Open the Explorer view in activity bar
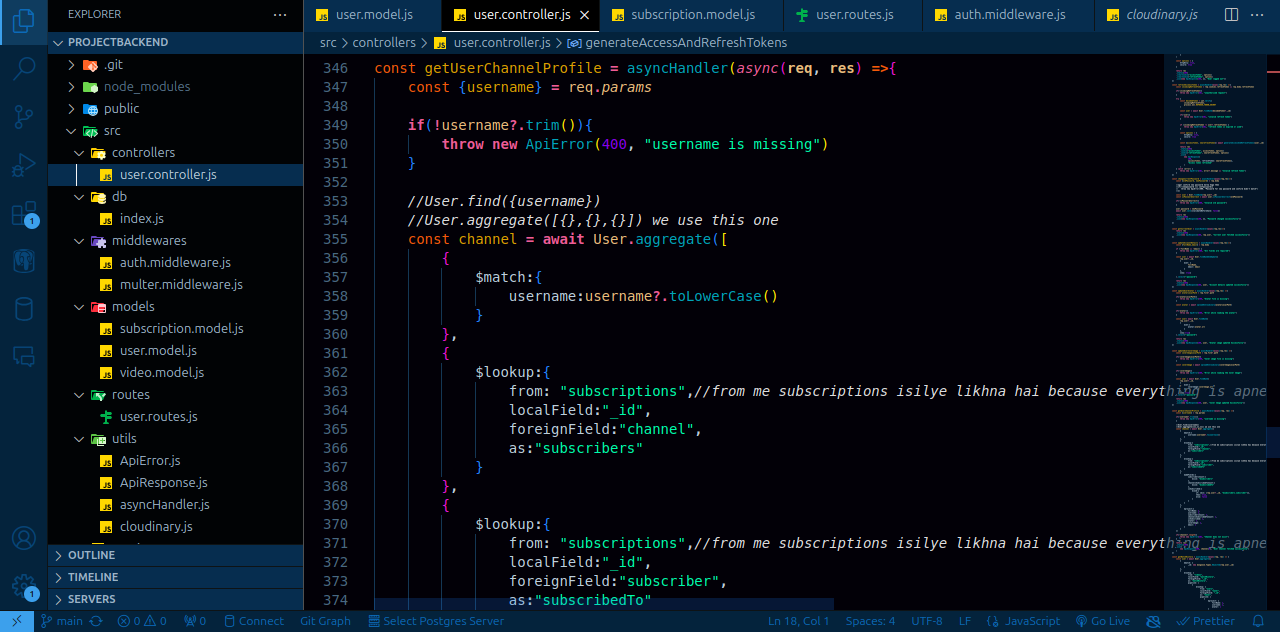 [x=24, y=22]
